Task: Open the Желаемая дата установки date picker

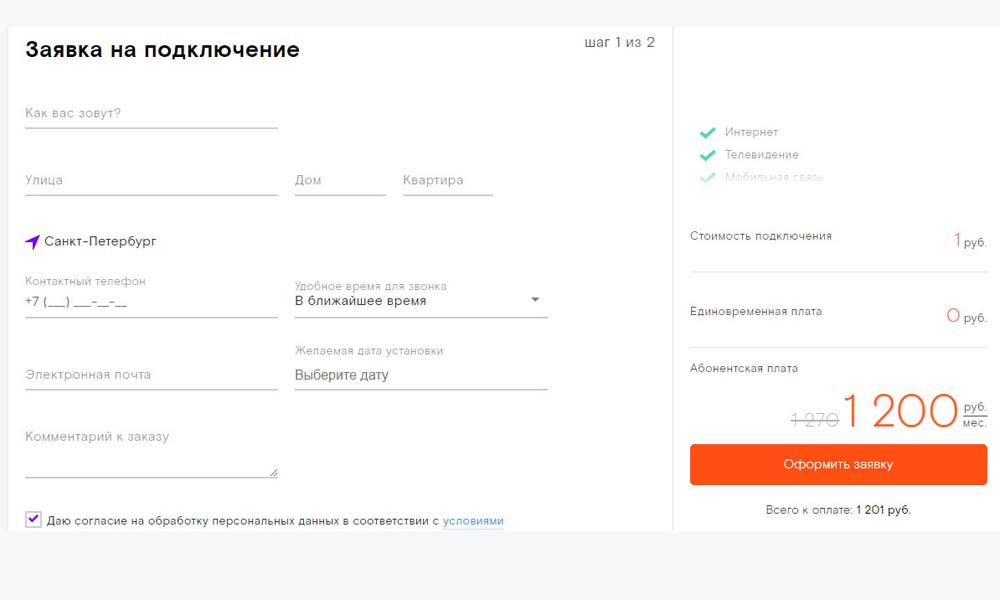Action: click(x=421, y=375)
